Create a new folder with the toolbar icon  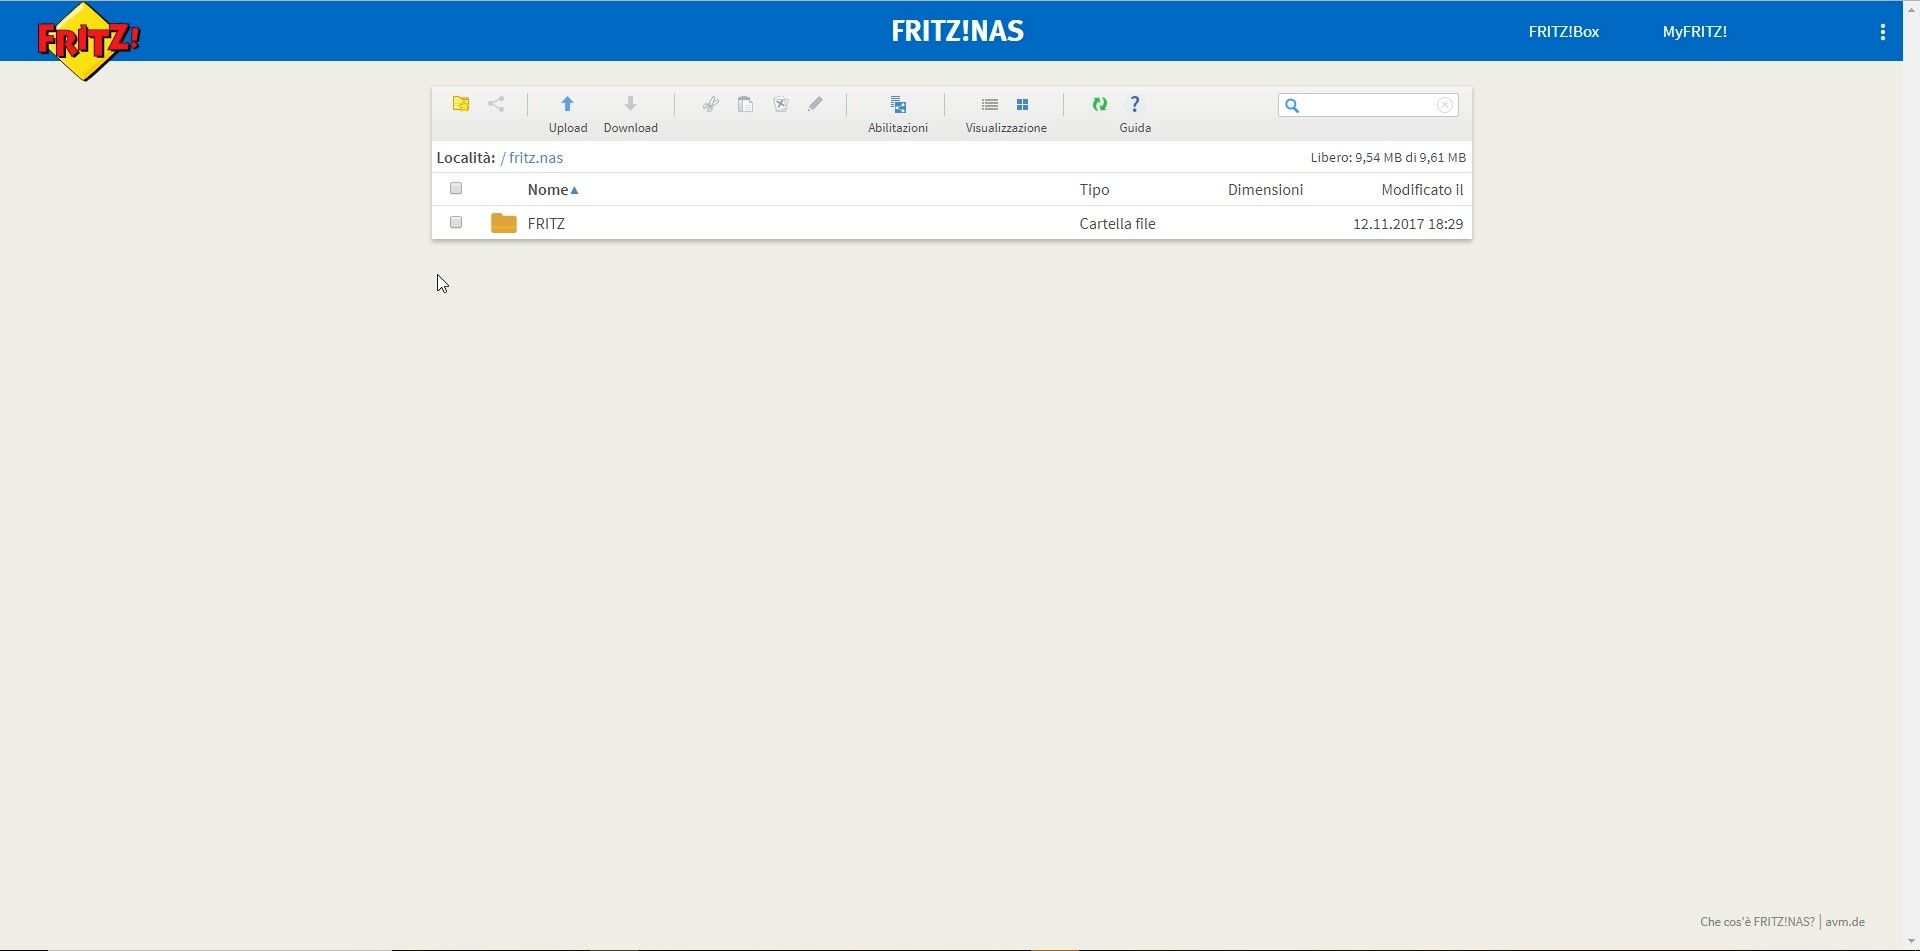(461, 104)
